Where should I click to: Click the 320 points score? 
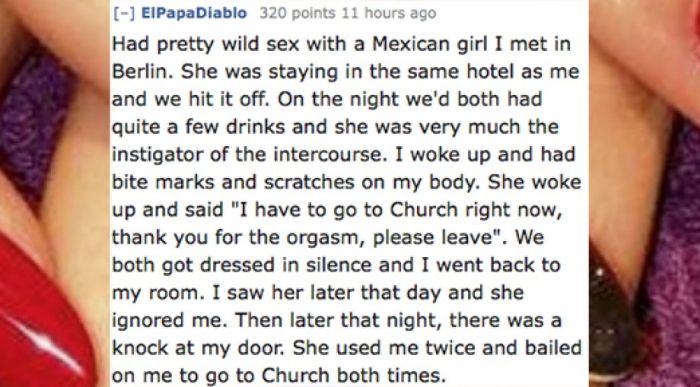(297, 13)
